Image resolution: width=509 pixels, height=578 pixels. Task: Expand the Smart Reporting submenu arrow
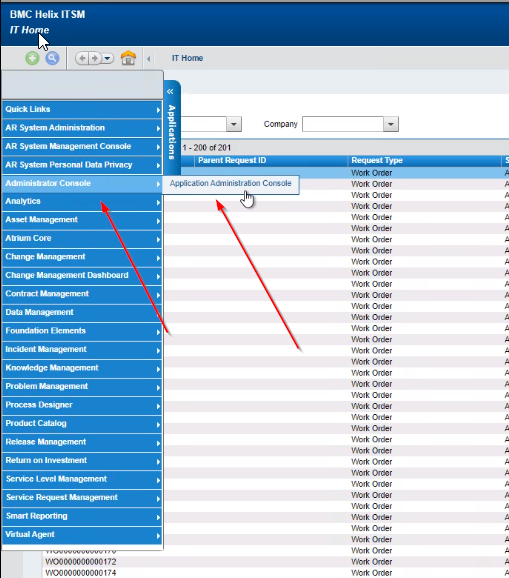pyautogui.click(x=158, y=517)
